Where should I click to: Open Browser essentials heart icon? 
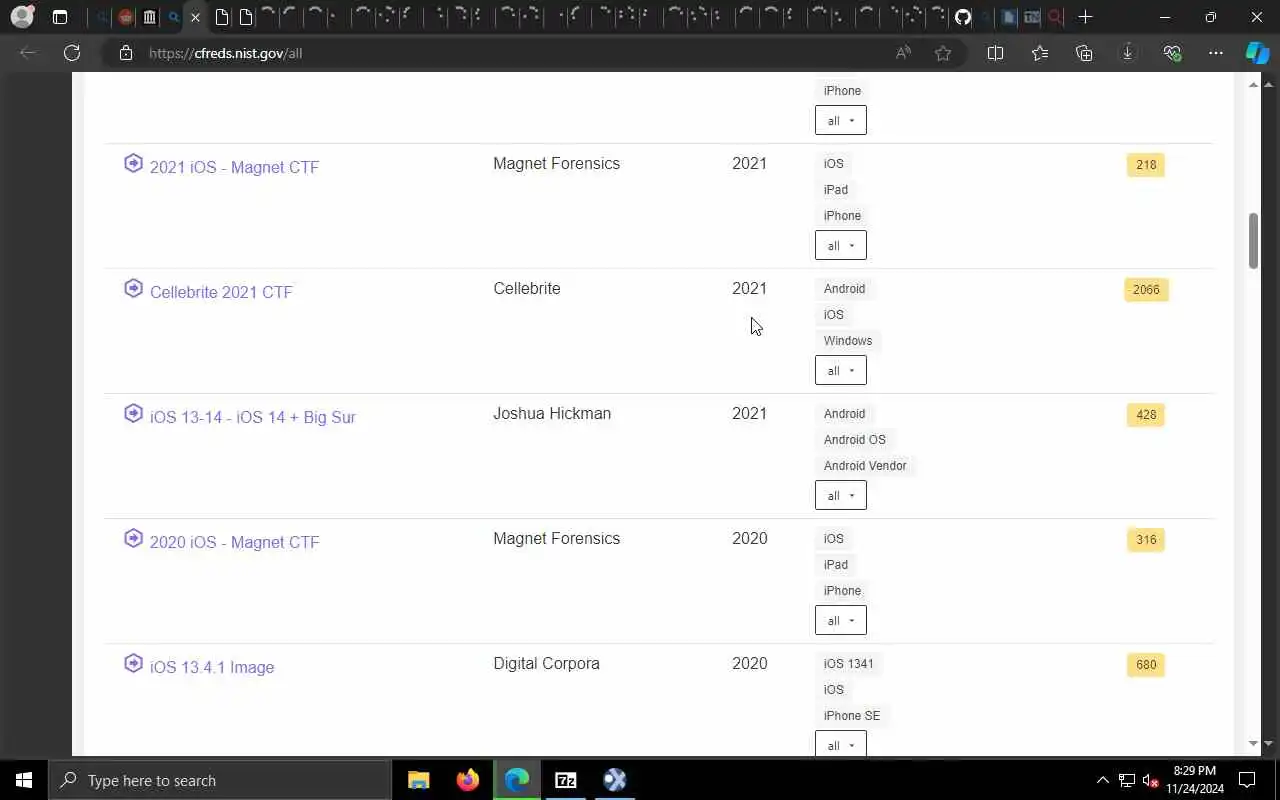[x=1172, y=53]
